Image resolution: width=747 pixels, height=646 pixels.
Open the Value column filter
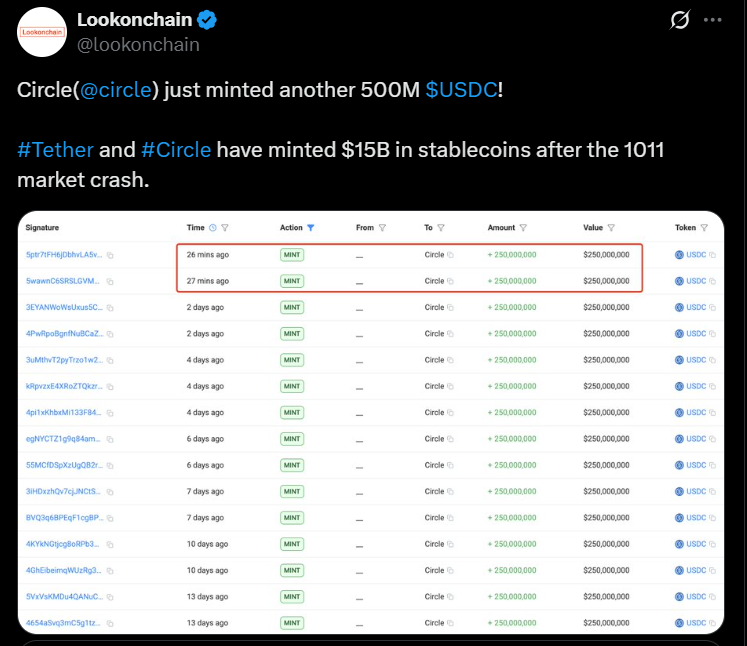(x=611, y=228)
